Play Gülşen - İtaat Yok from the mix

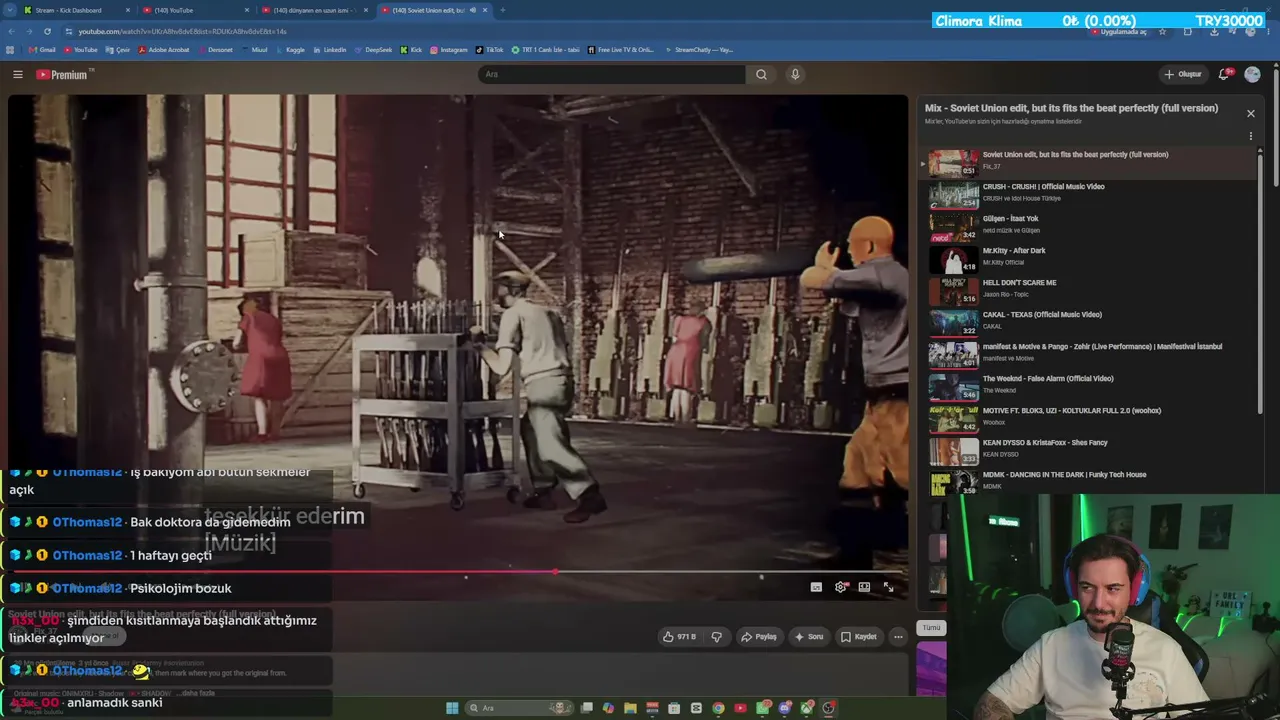1089,225
